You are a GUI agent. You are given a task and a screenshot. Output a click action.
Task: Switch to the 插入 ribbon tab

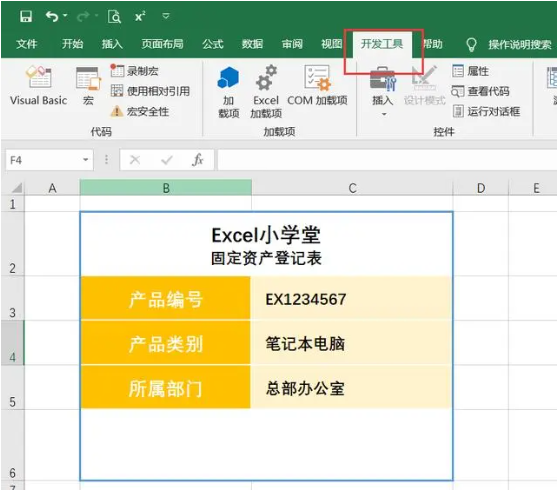pyautogui.click(x=112, y=44)
